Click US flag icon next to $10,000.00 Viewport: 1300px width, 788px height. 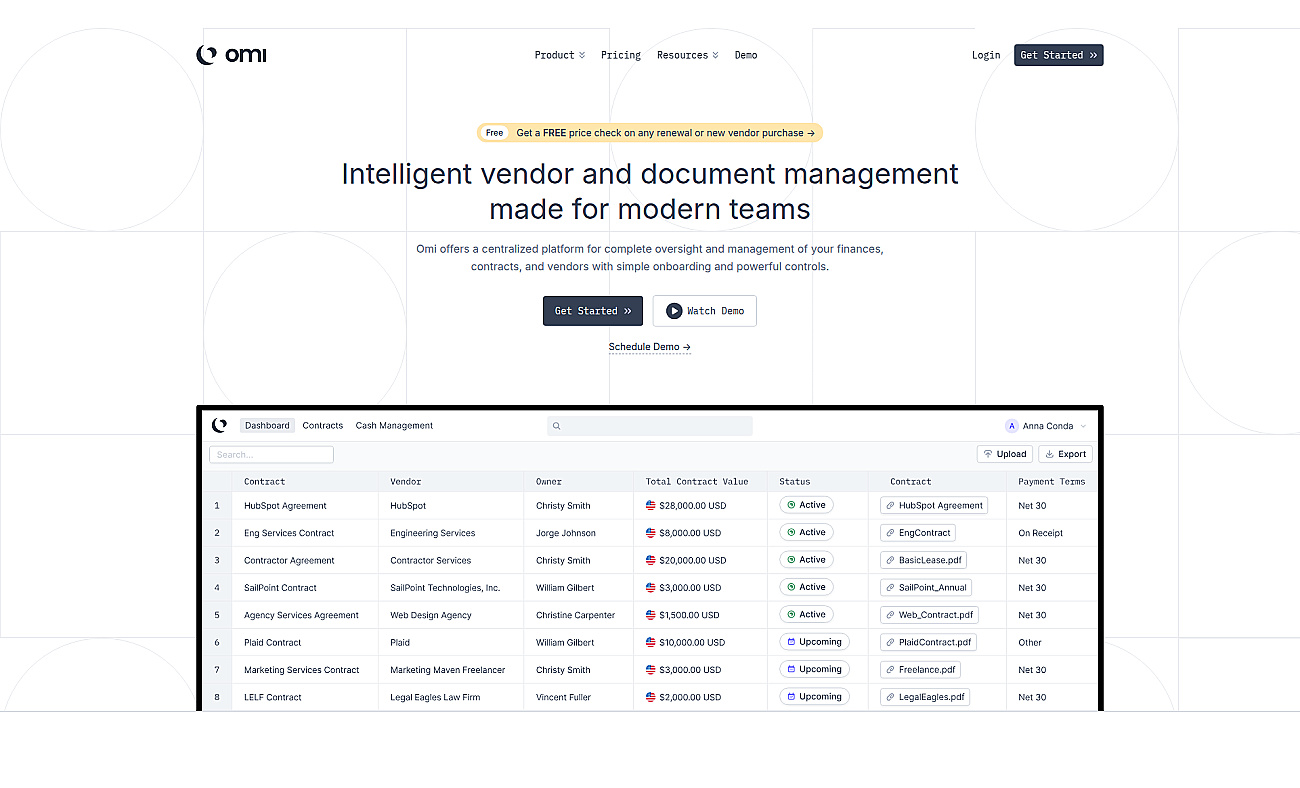[650, 642]
